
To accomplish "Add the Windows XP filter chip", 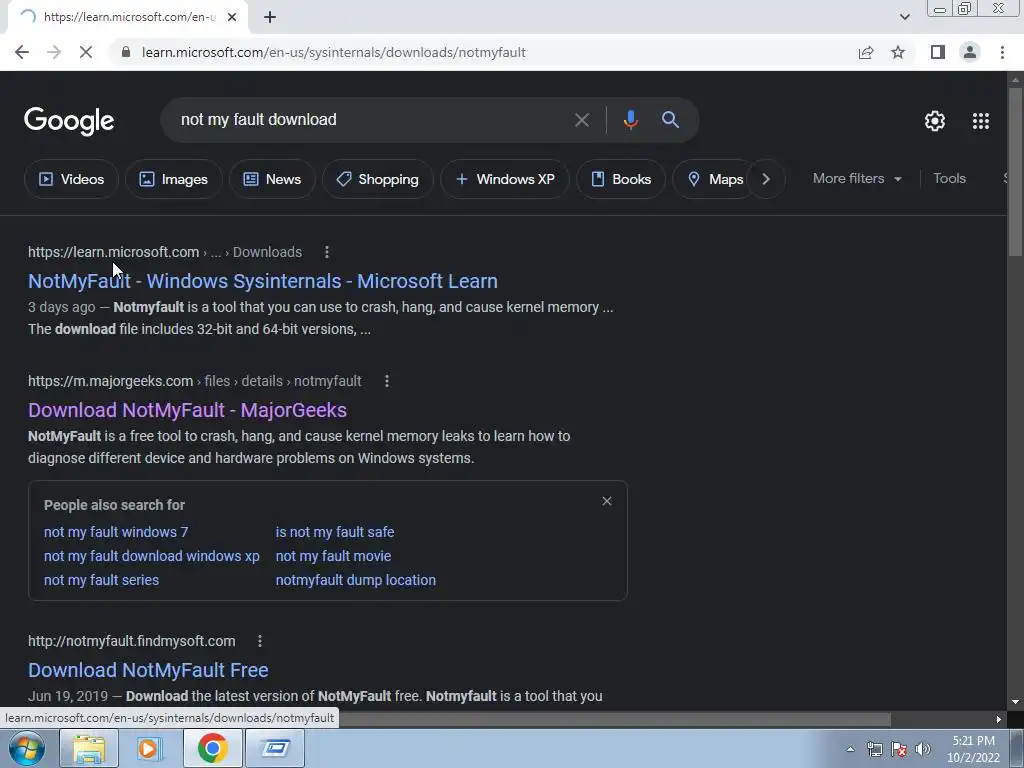I will [x=505, y=179].
